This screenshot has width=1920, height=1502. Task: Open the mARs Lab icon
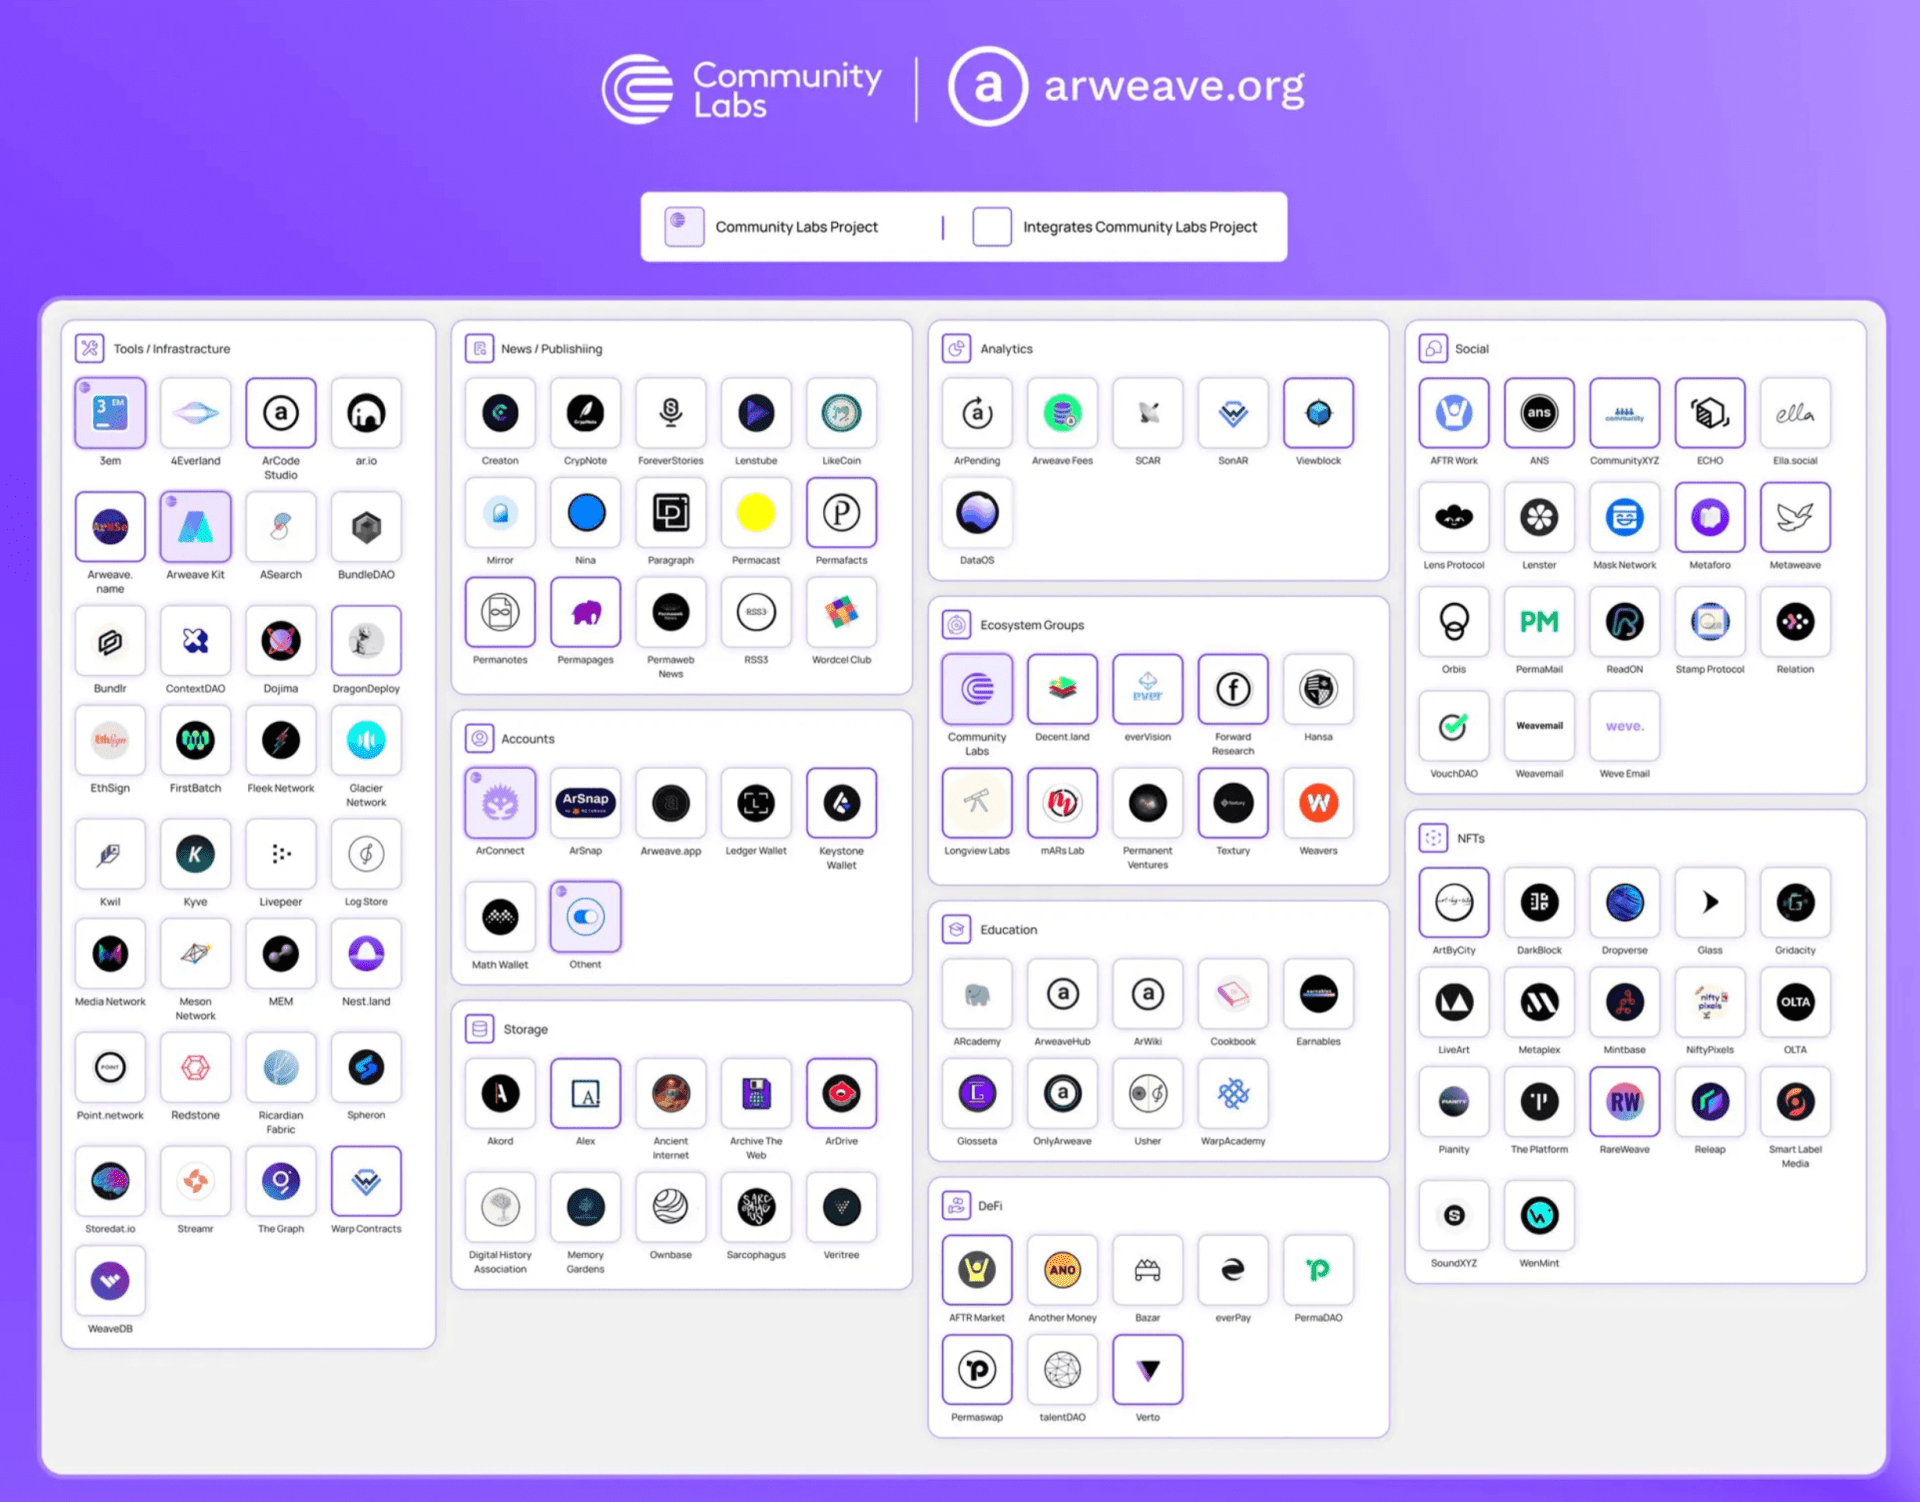[1063, 803]
